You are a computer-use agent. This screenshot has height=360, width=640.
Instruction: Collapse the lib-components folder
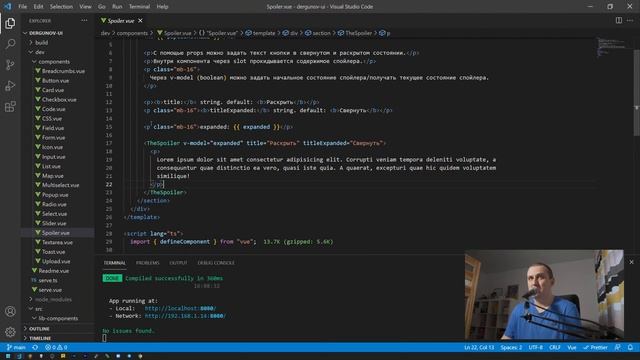click(58, 318)
